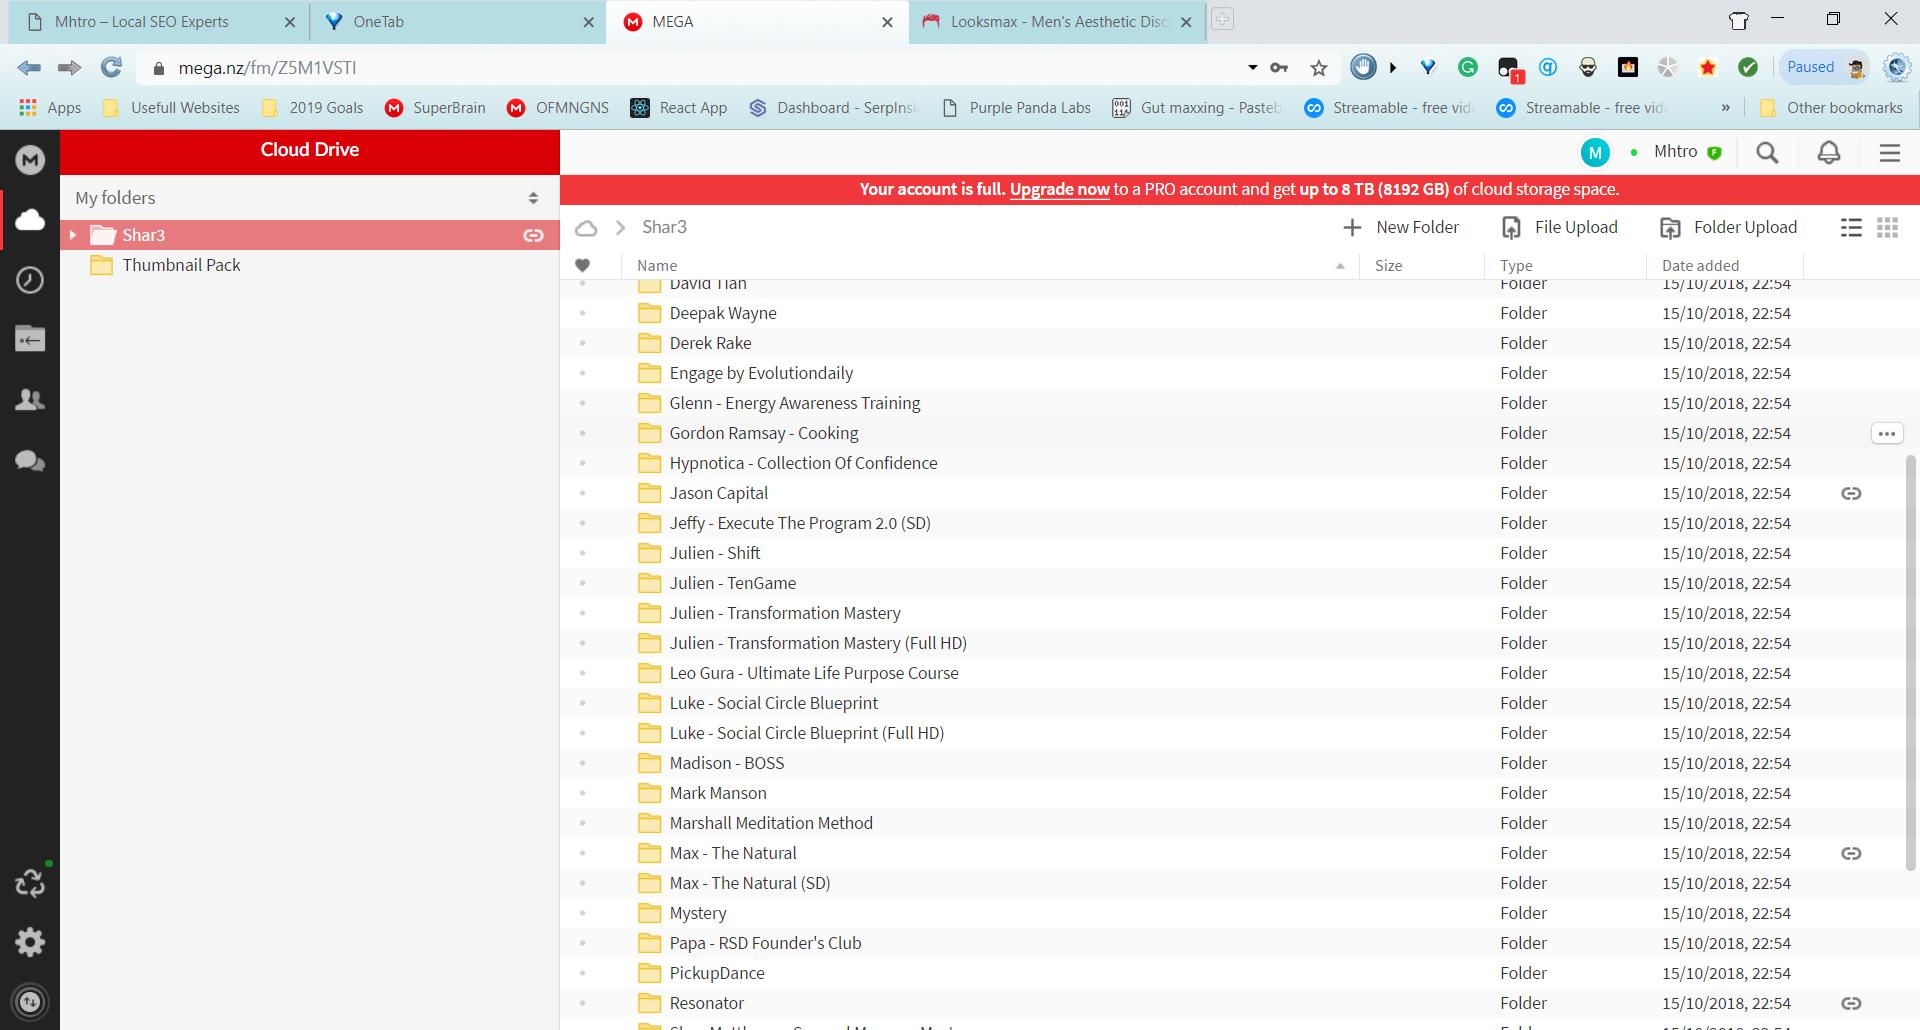Reload the page

click(x=112, y=67)
